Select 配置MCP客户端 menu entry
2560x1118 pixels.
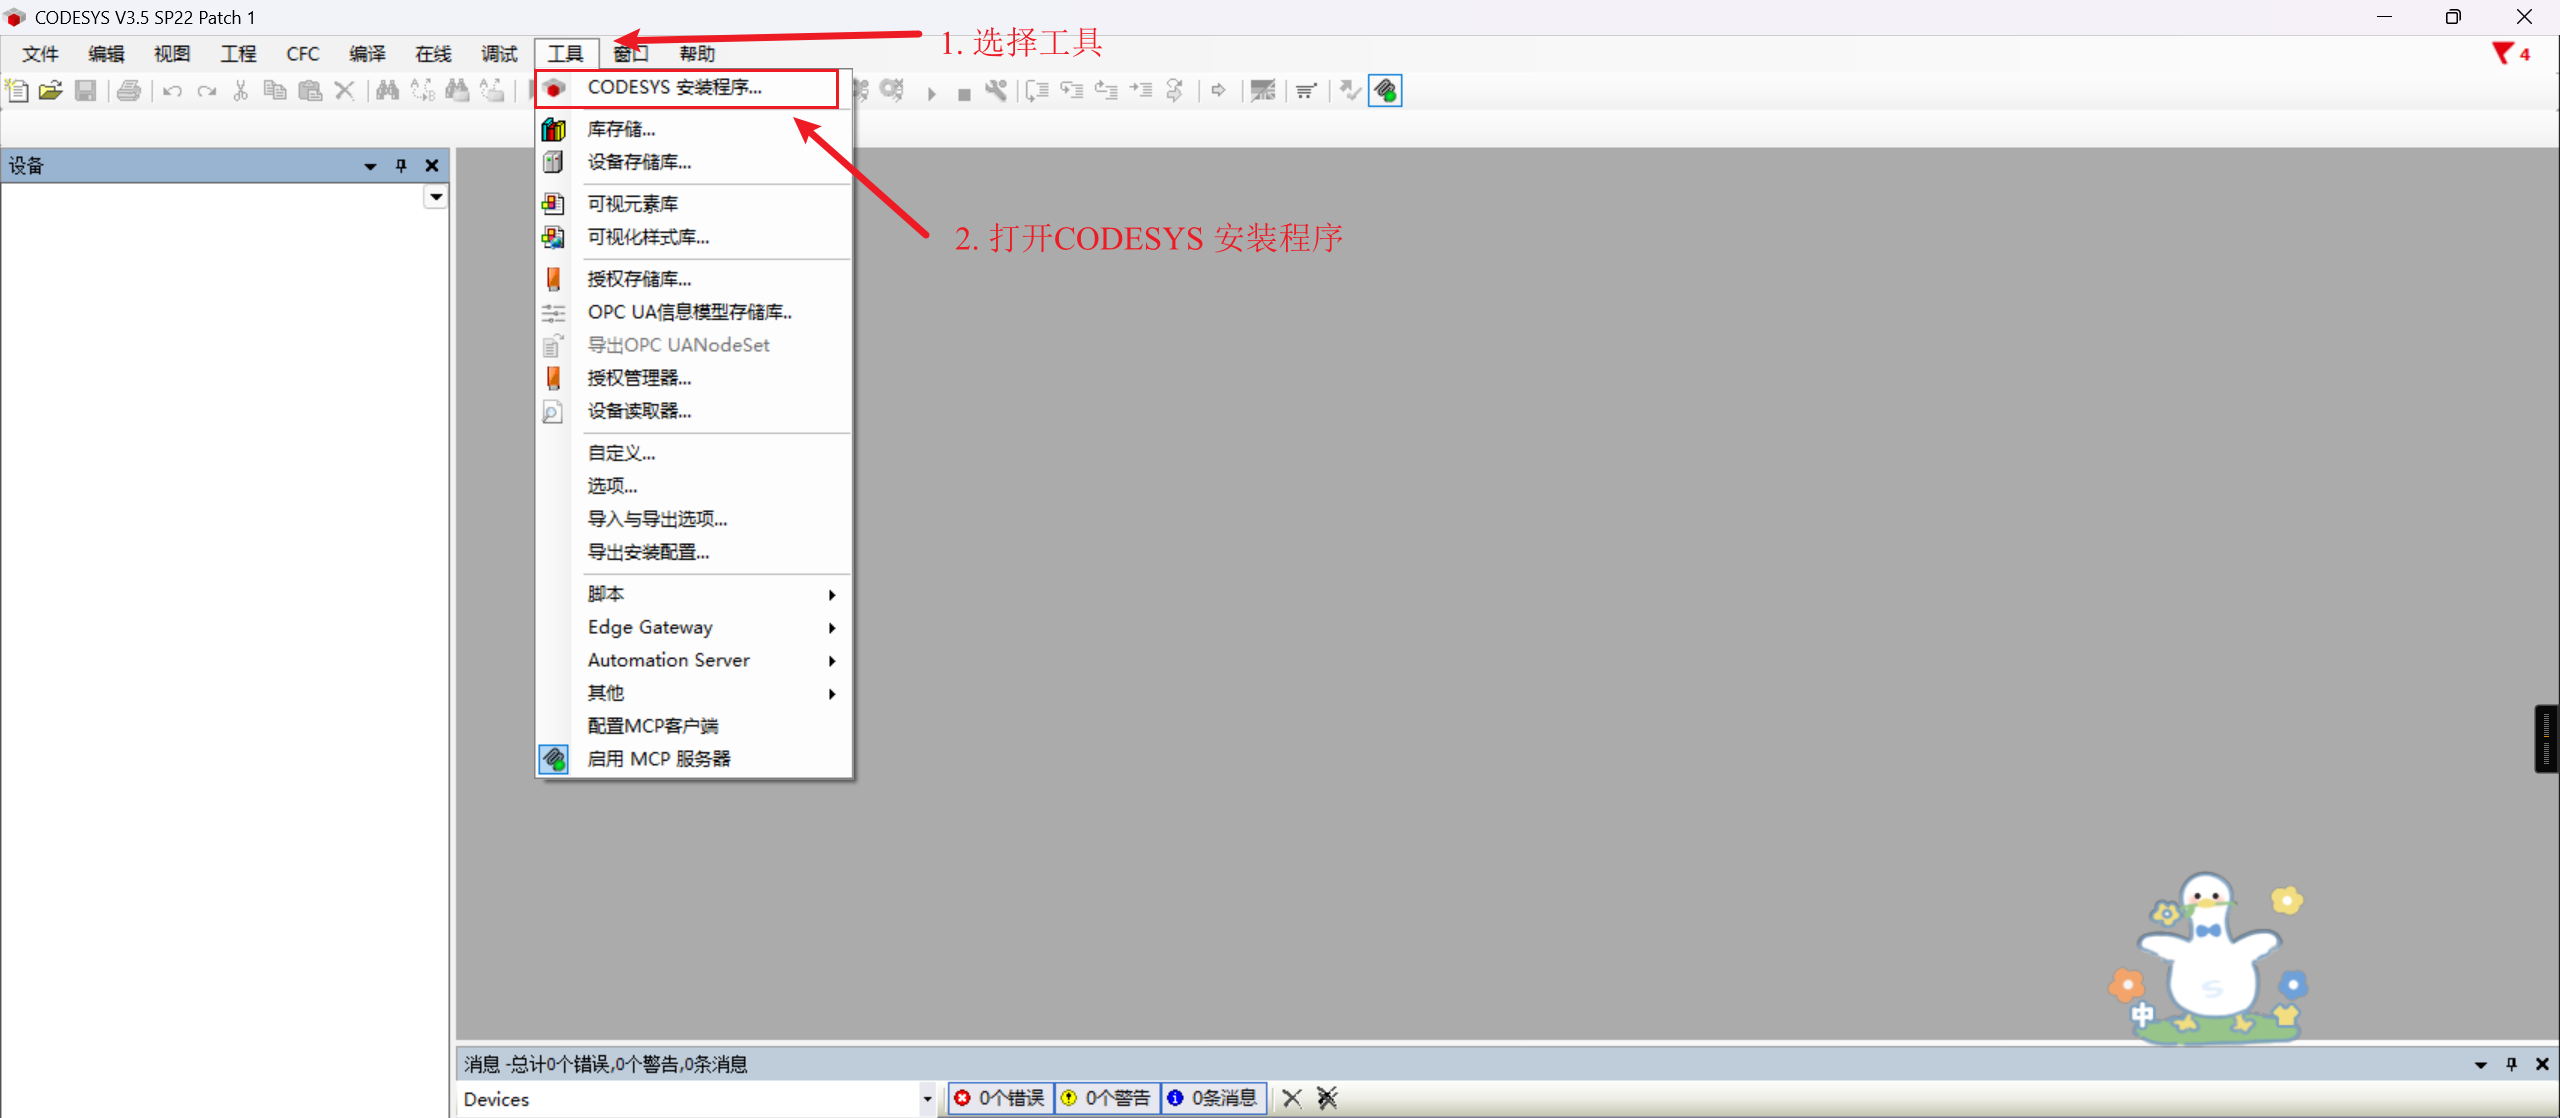point(694,726)
